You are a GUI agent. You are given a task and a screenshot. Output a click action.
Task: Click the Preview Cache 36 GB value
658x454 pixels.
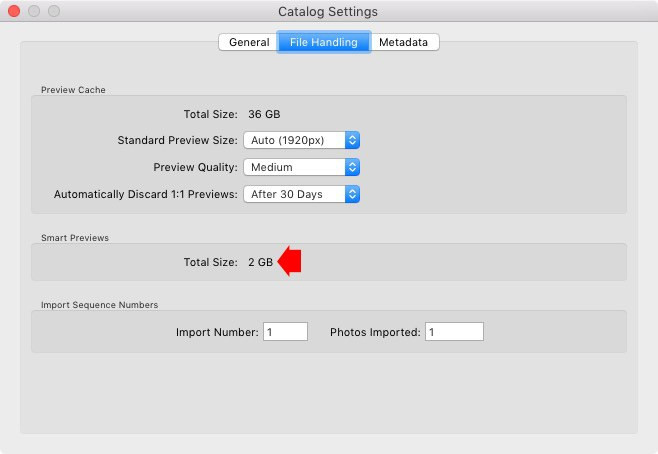click(264, 114)
